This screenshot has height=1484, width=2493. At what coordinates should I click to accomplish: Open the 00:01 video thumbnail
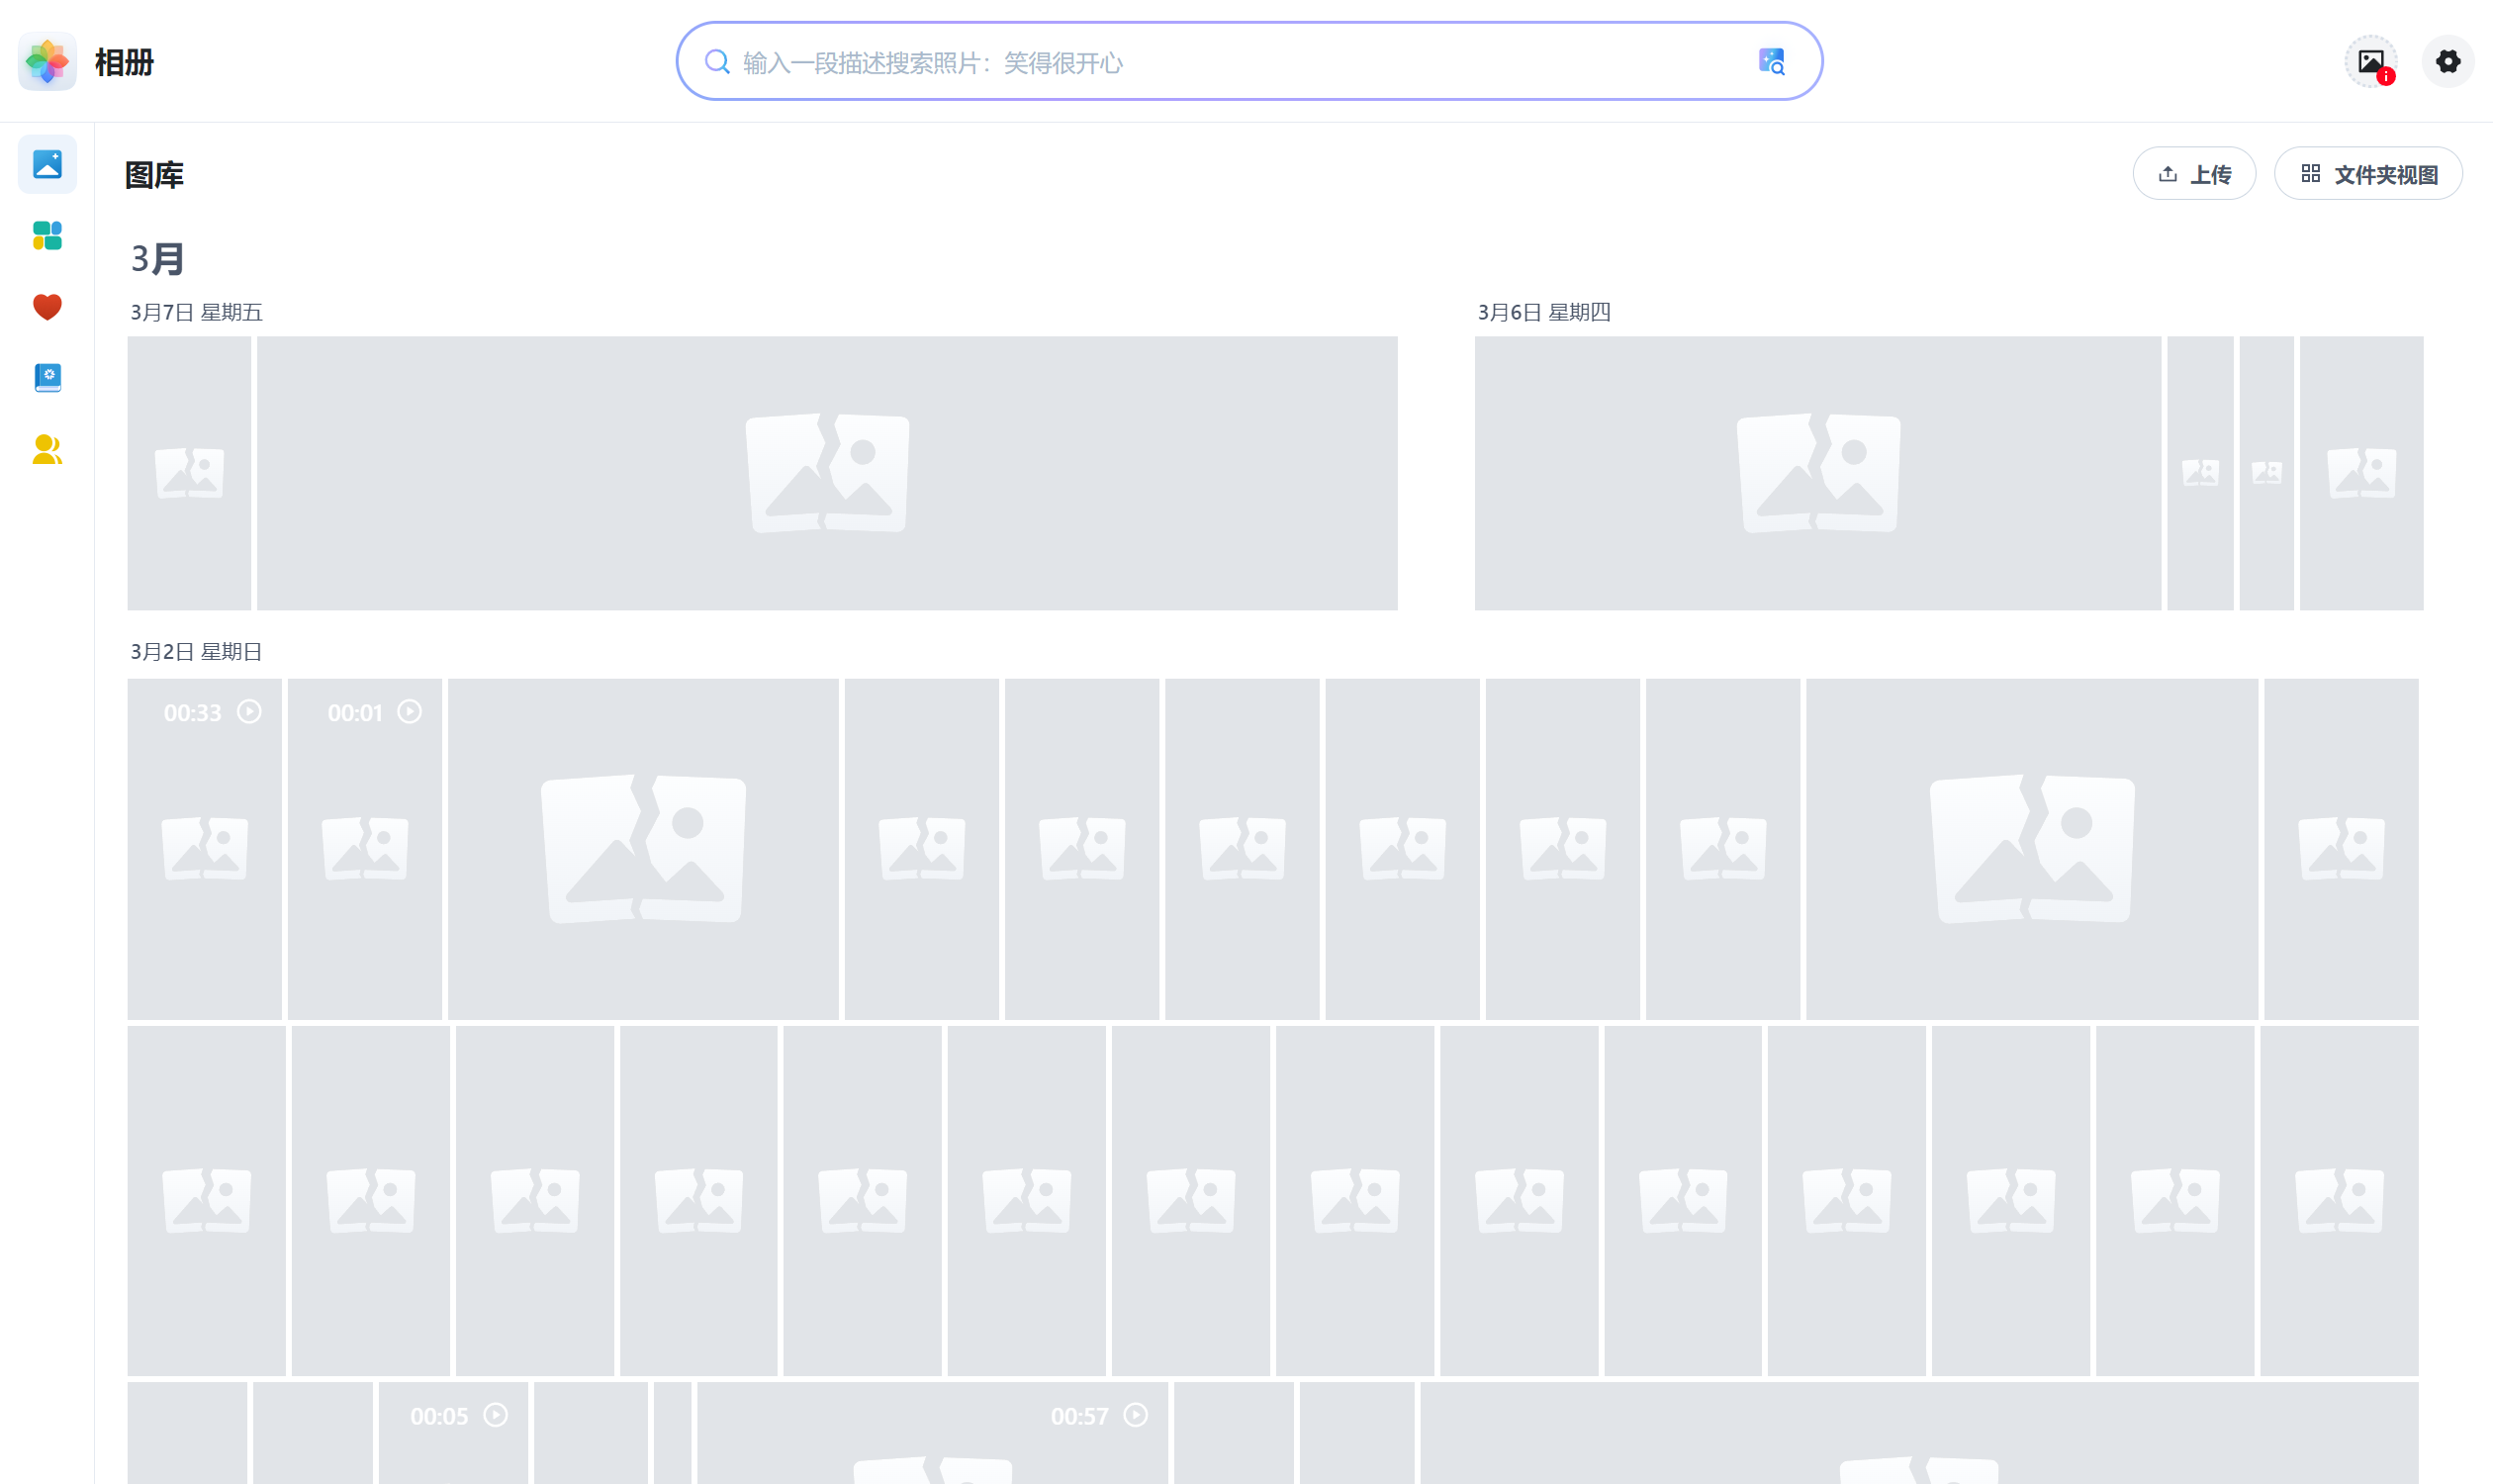point(364,849)
